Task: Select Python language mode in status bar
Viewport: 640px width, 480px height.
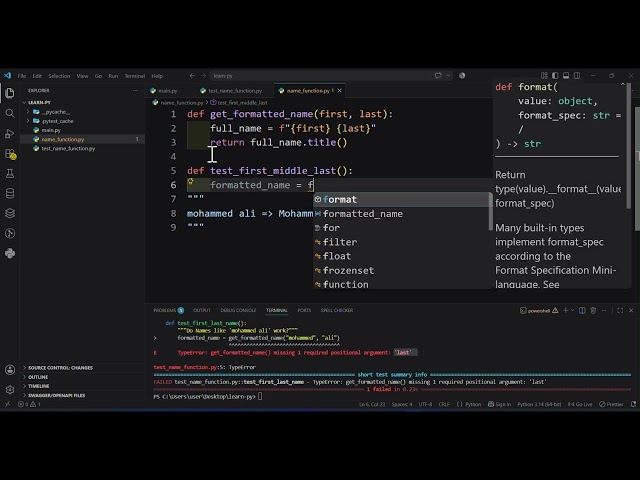Action: [473, 404]
